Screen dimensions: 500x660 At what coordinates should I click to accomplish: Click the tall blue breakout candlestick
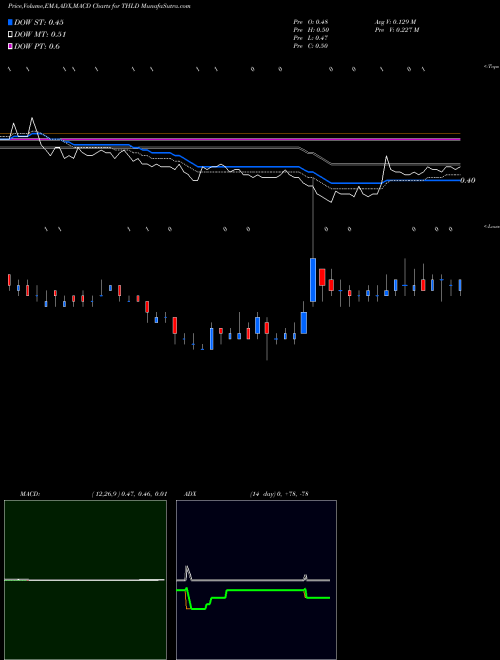(313, 280)
